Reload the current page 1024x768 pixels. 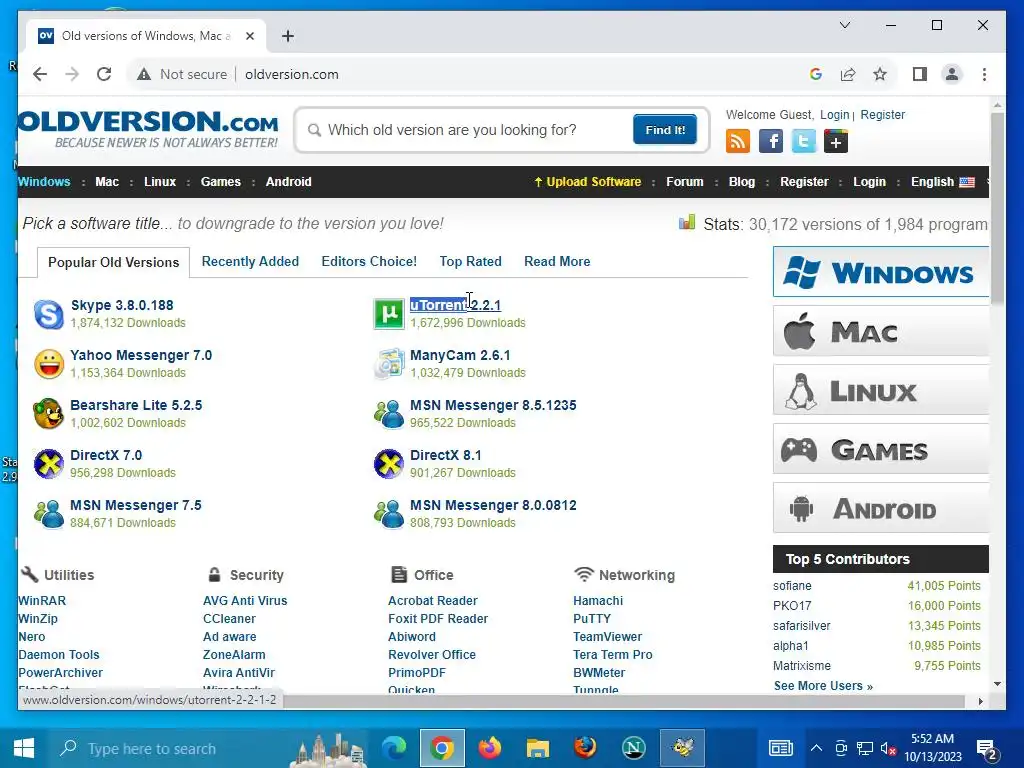104,74
